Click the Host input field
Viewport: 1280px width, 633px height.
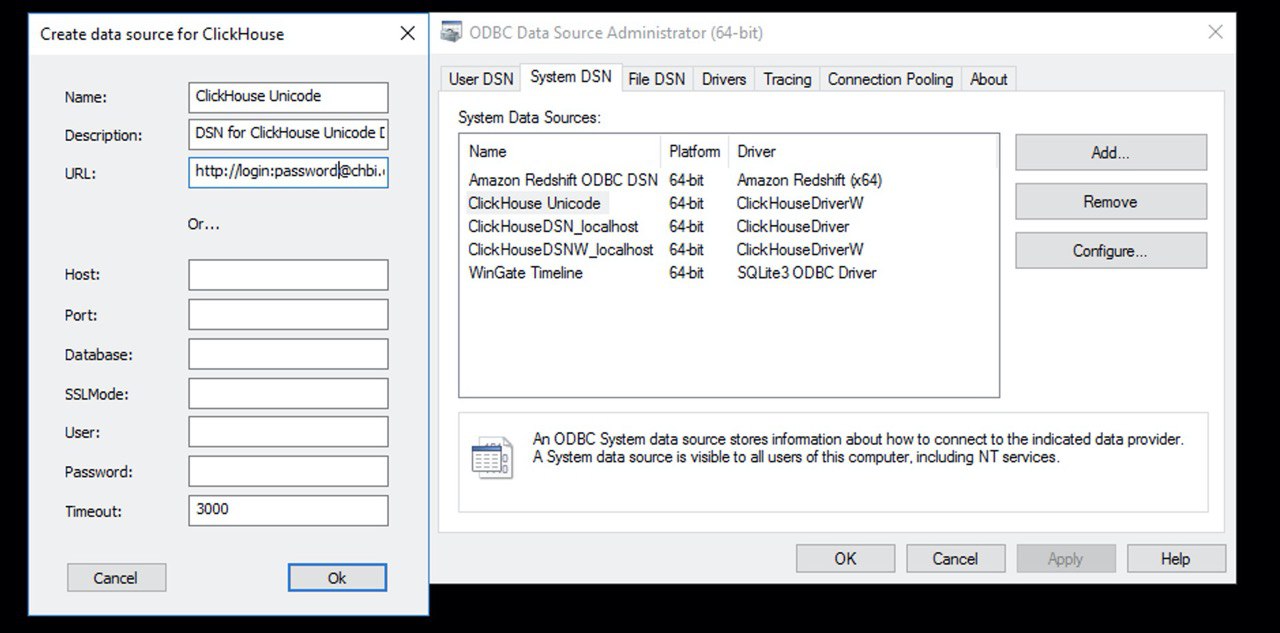(288, 275)
